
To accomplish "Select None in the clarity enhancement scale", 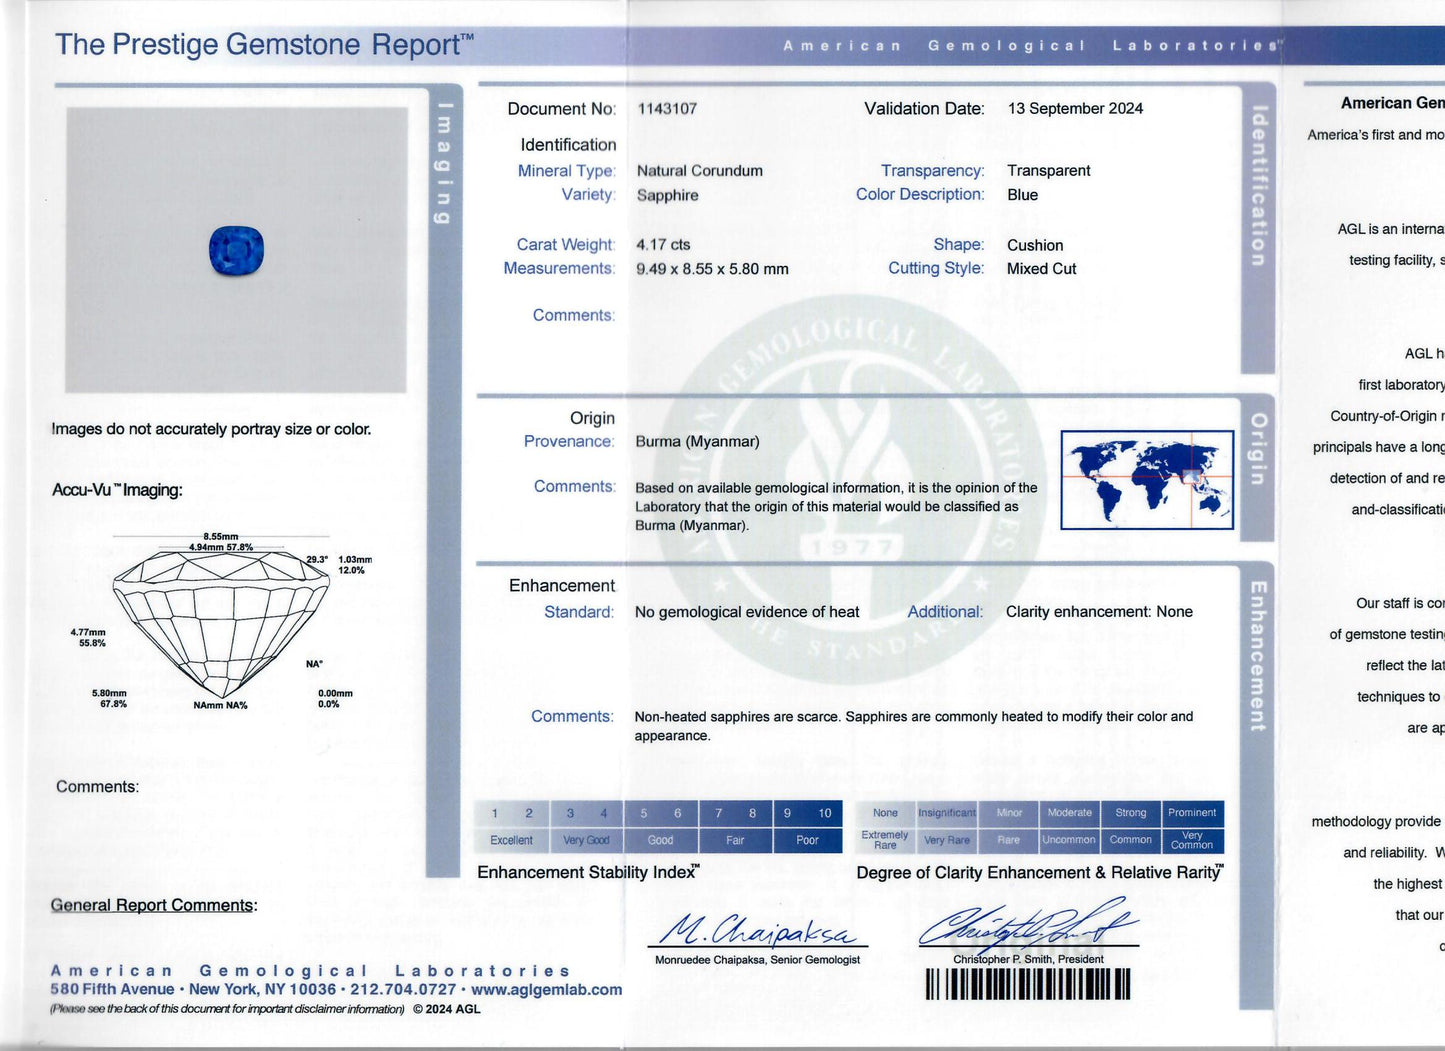I will pyautogui.click(x=885, y=813).
